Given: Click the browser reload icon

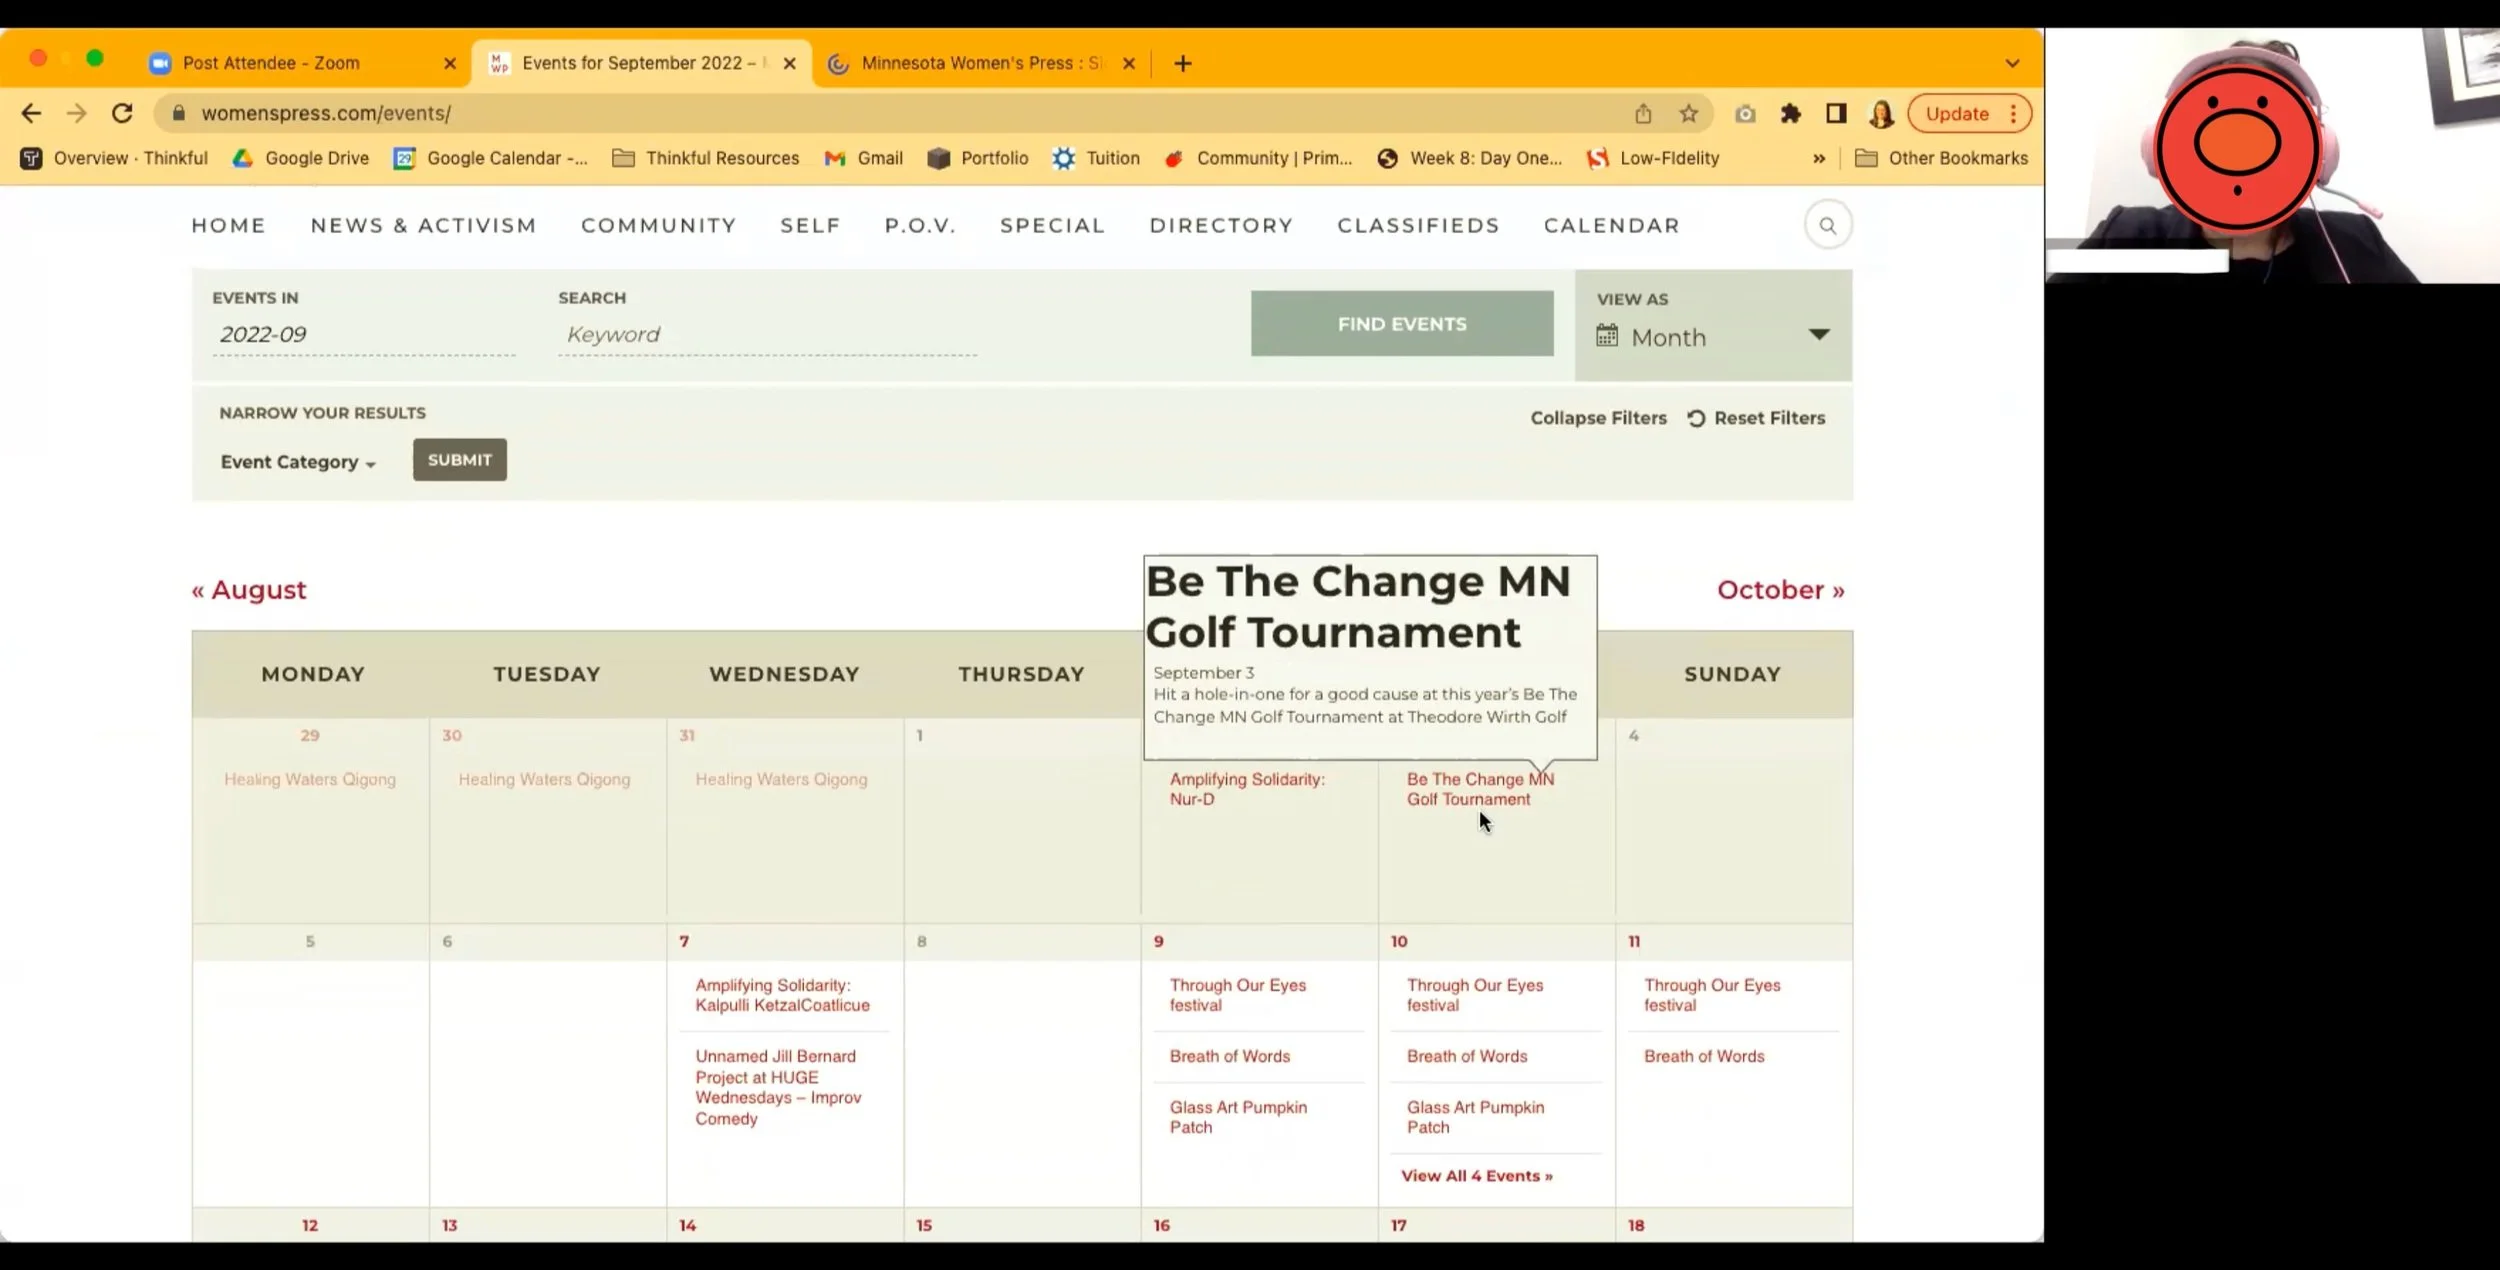Looking at the screenshot, I should (122, 113).
